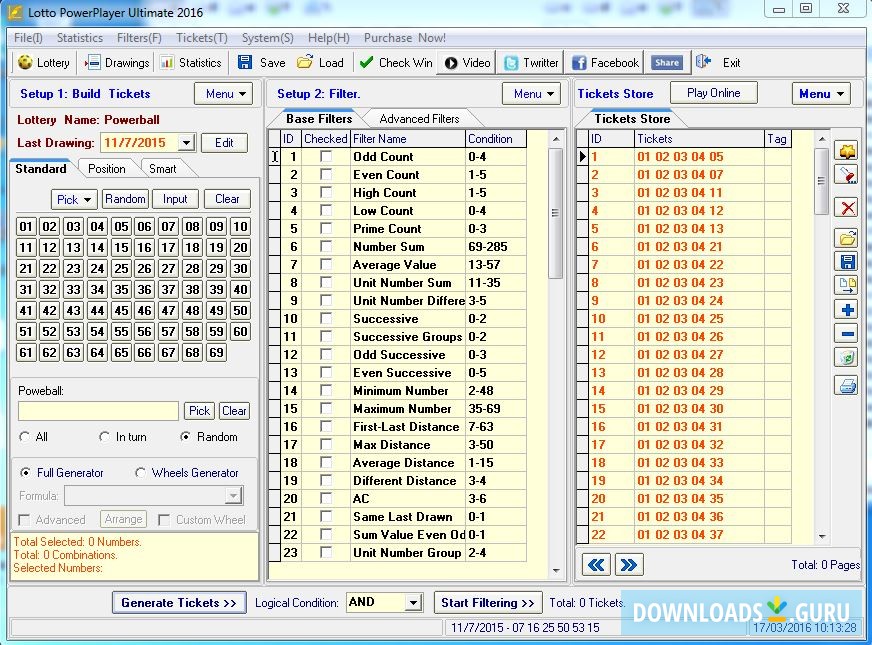Screen dimensions: 872x645
Task: Click the yellow star icon in Tickets Store
Action: tap(846, 151)
